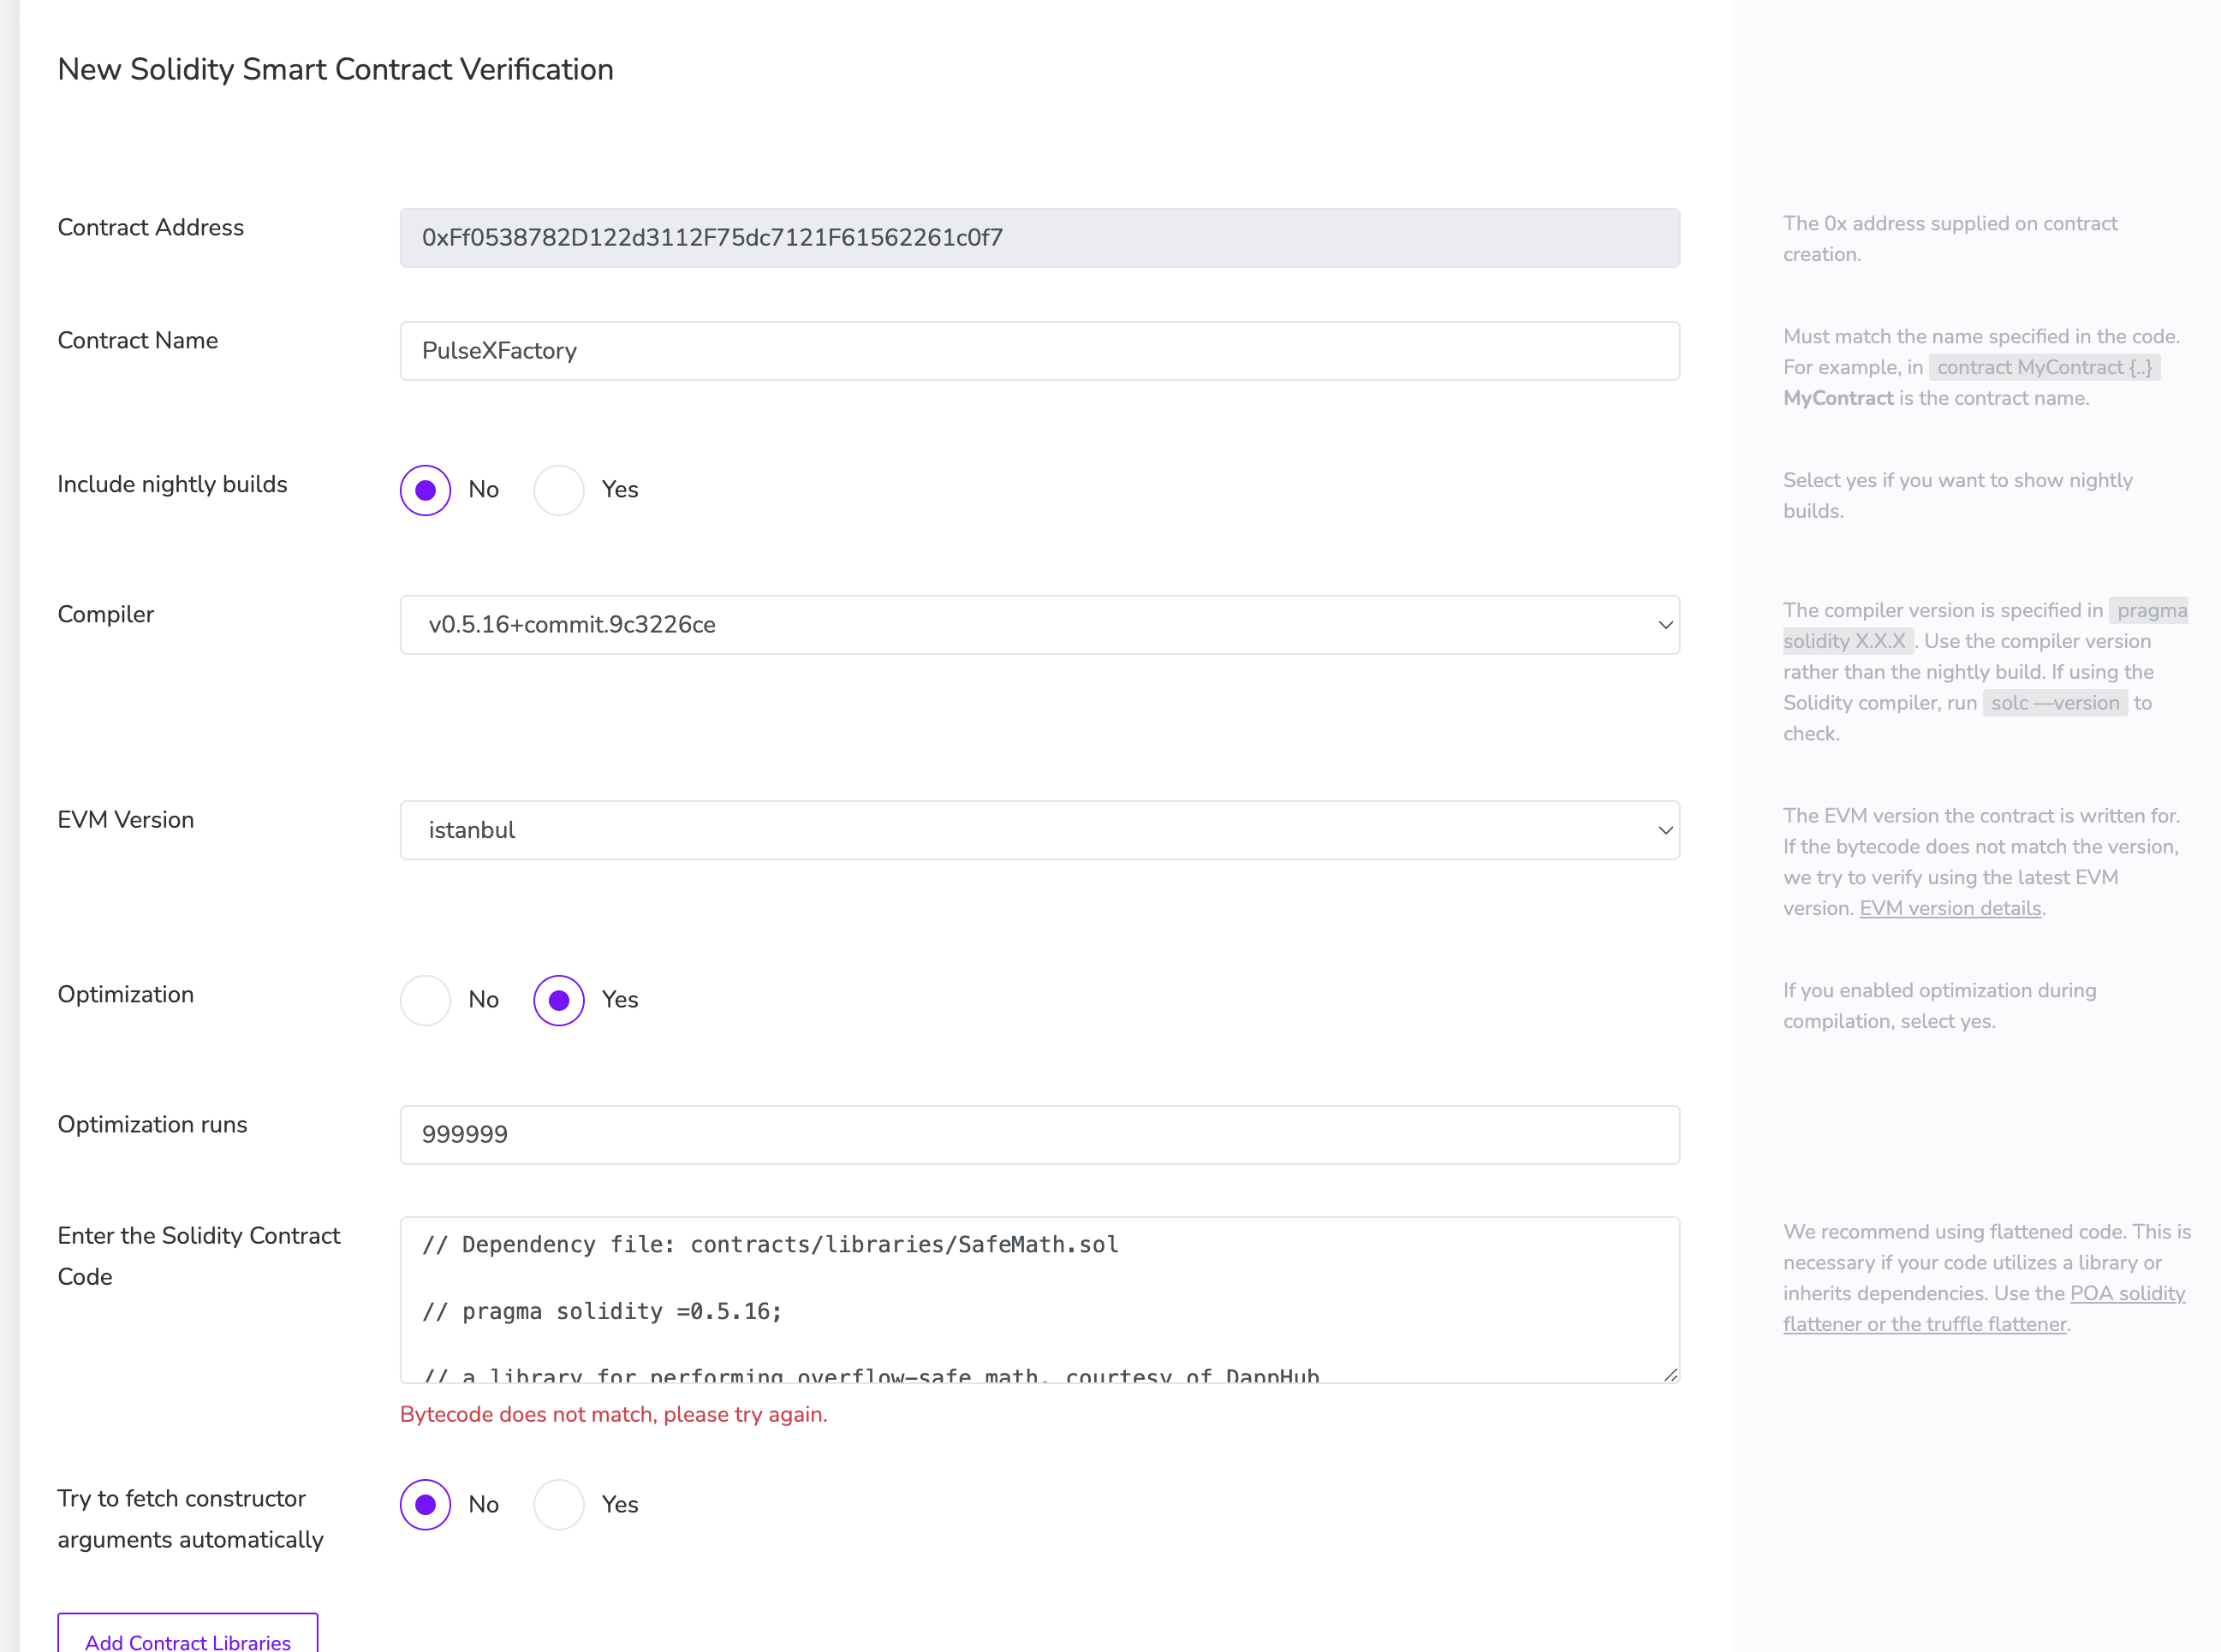
Task: Click the bytecode mismatch error message
Action: pos(614,1414)
